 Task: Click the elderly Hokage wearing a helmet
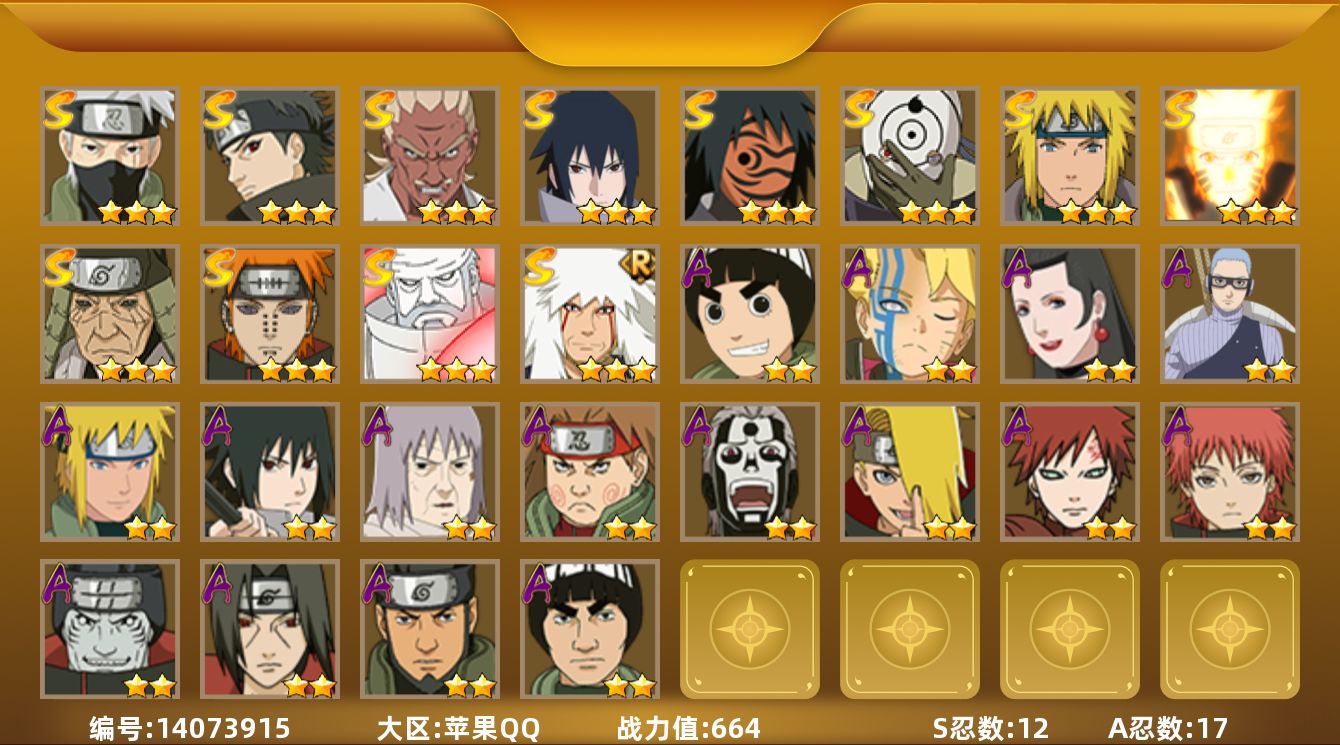pyautogui.click(x=110, y=314)
